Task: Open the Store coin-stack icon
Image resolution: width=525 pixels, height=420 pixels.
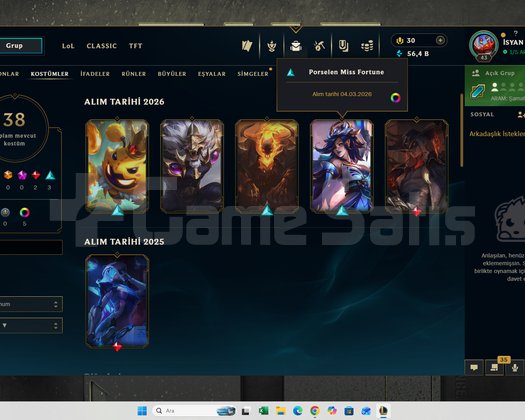Action: point(367,46)
